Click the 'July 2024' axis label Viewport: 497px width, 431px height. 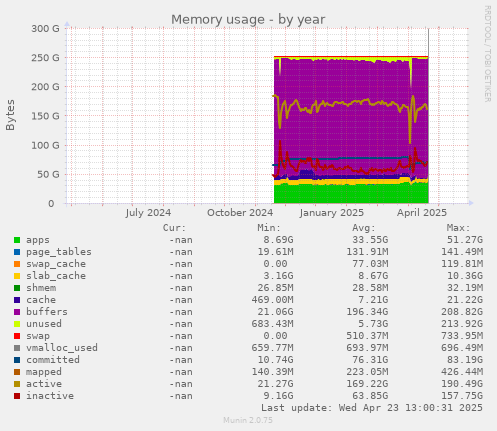[148, 213]
